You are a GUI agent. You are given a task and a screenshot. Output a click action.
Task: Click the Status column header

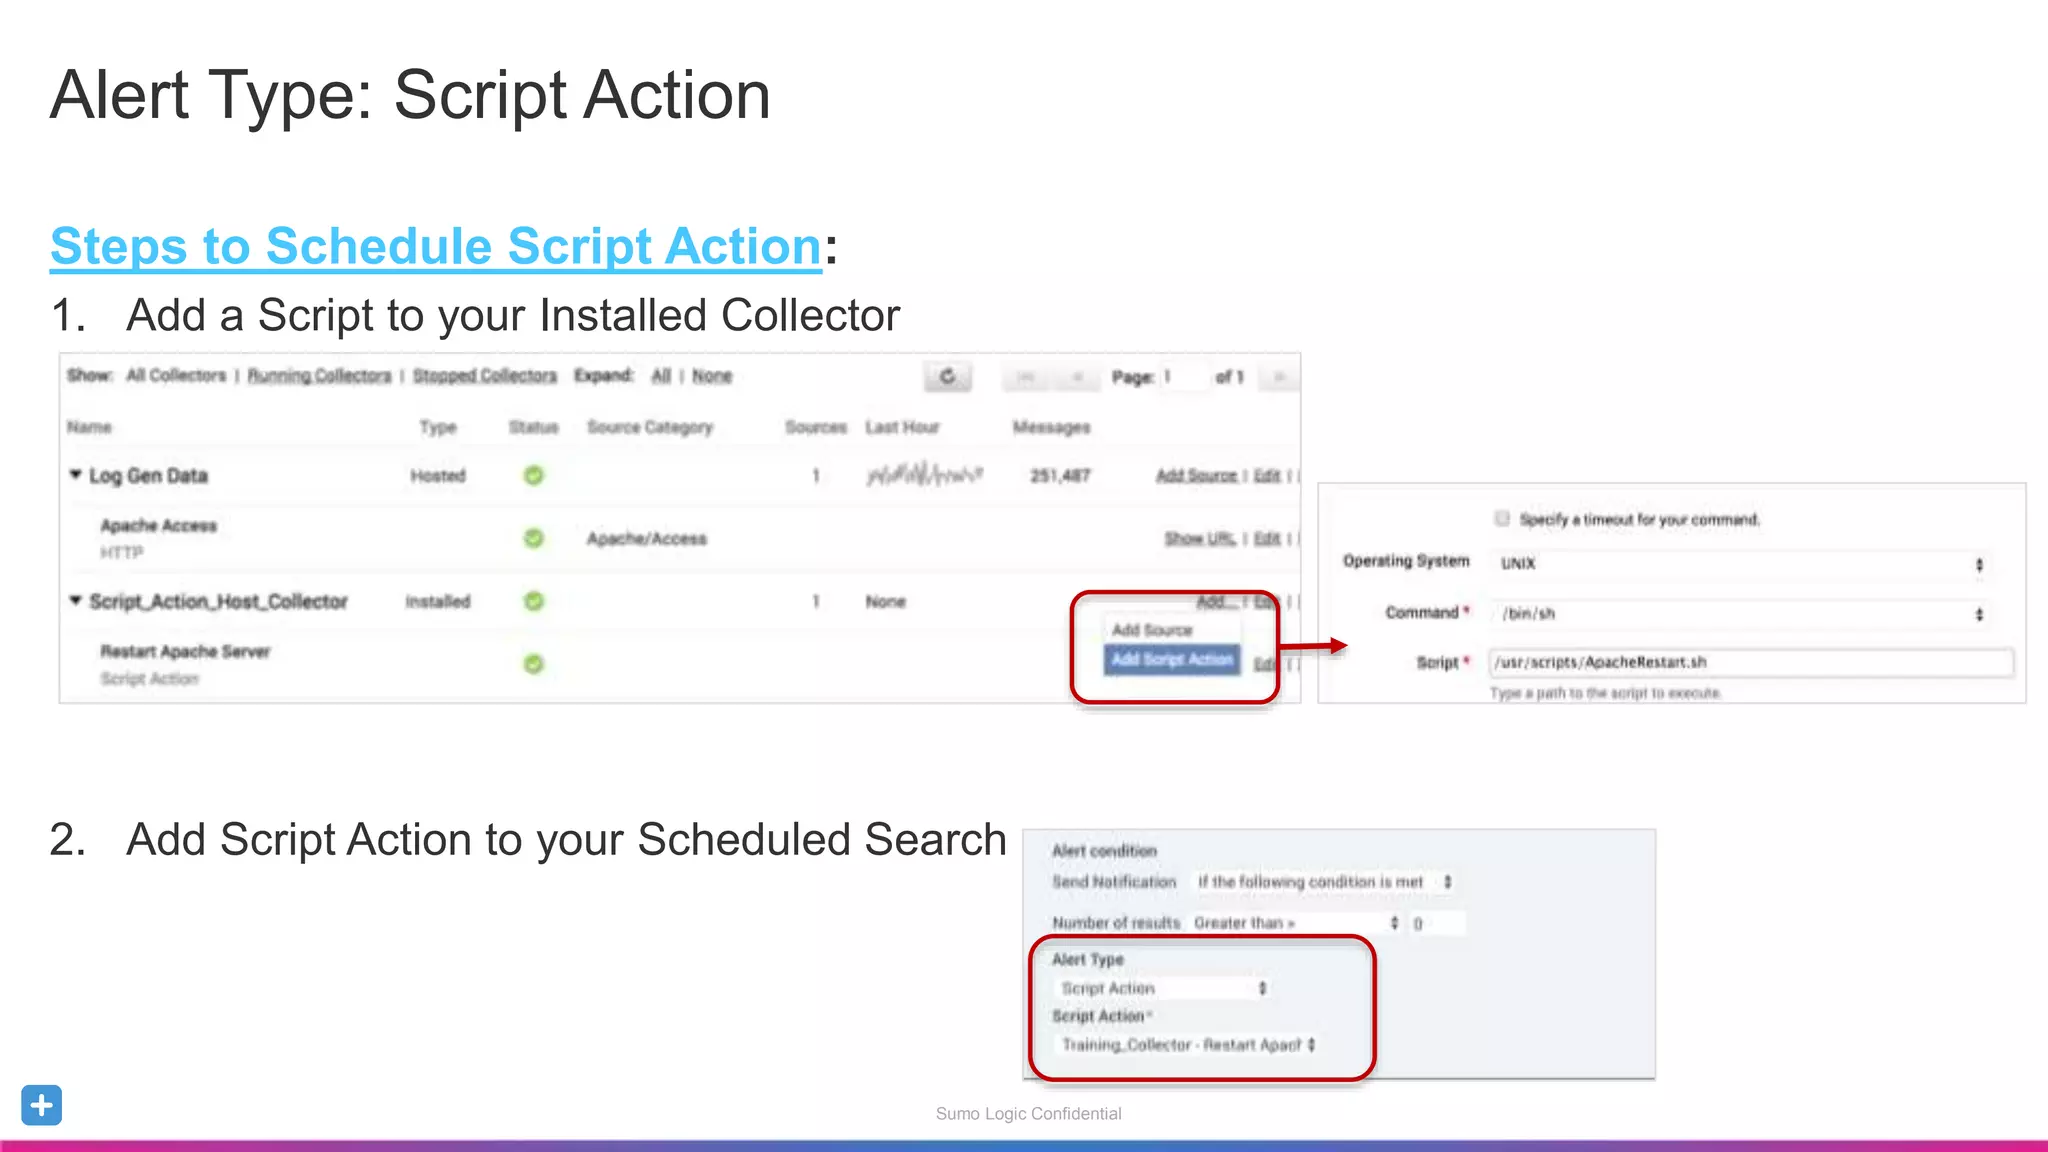(x=534, y=427)
